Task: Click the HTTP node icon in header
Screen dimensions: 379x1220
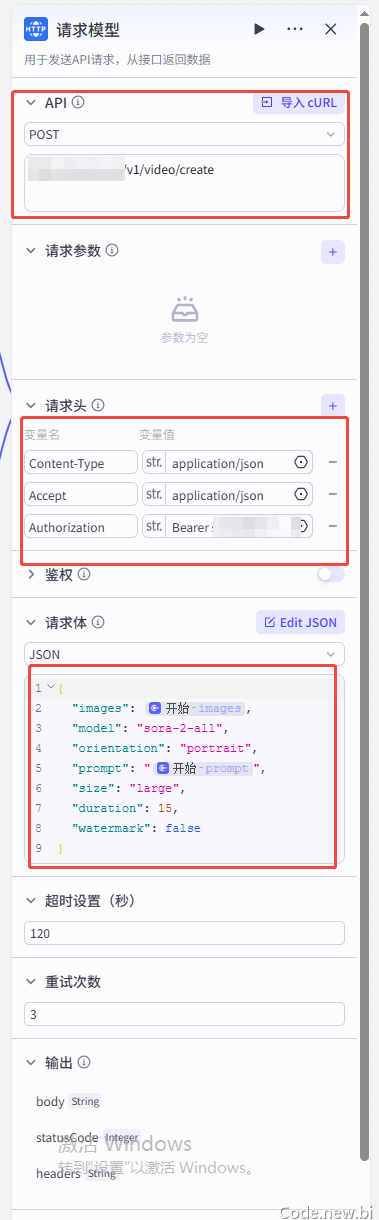Action: point(36,30)
